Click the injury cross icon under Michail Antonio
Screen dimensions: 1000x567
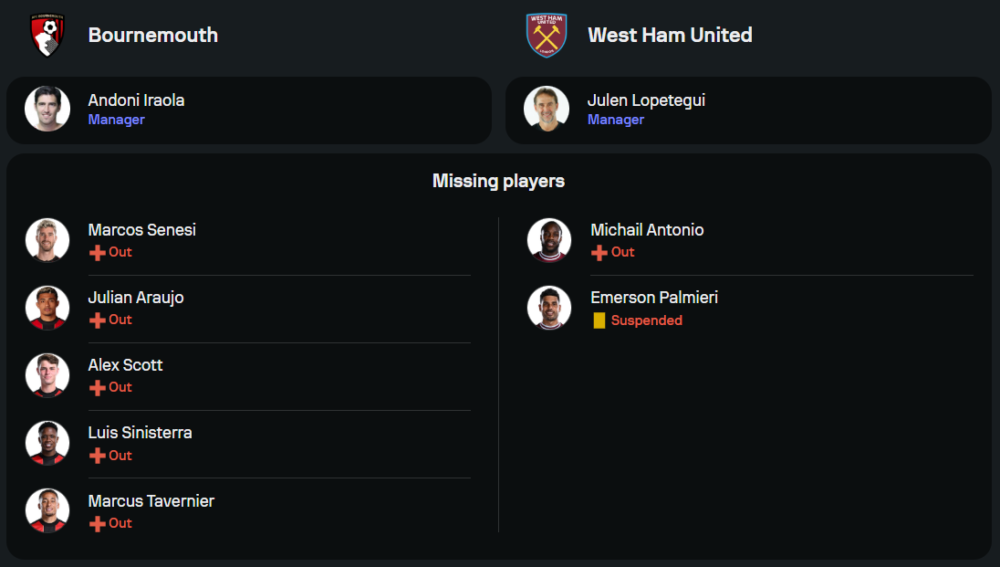click(x=599, y=253)
